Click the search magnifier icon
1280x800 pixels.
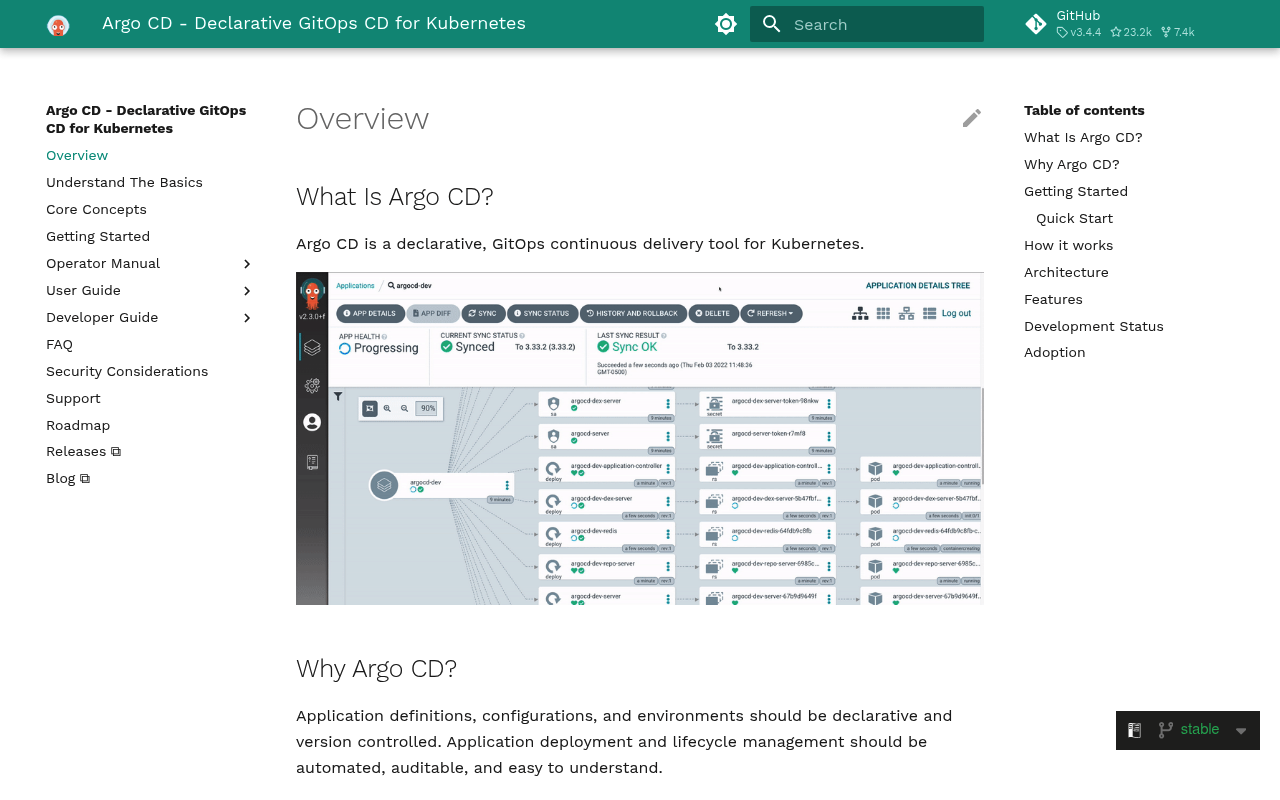point(771,24)
